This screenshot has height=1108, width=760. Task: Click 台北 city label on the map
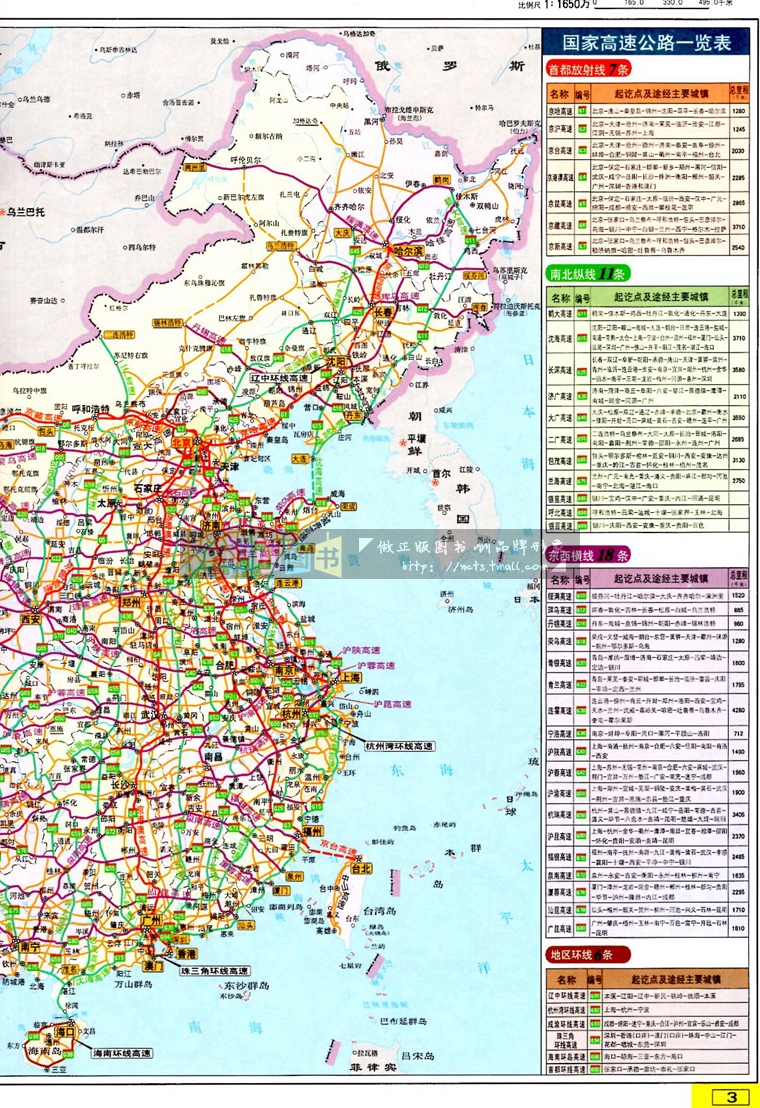coord(361,868)
